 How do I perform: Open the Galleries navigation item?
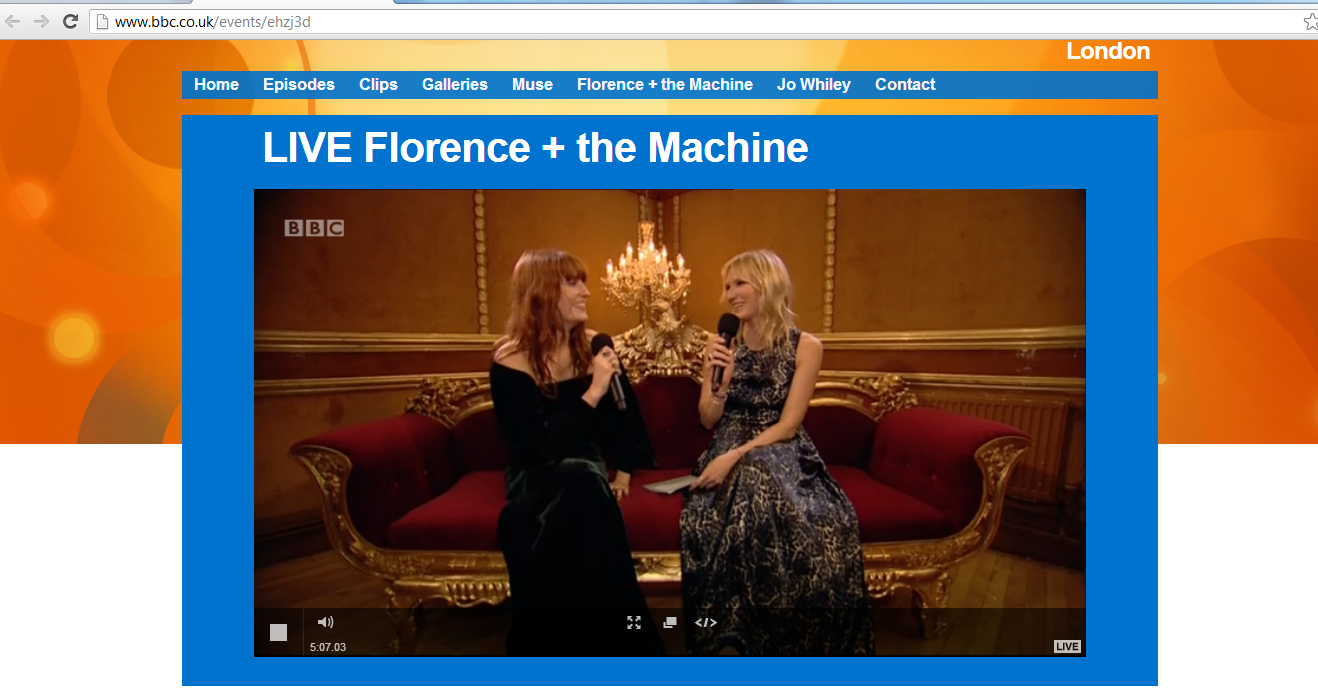tap(455, 85)
